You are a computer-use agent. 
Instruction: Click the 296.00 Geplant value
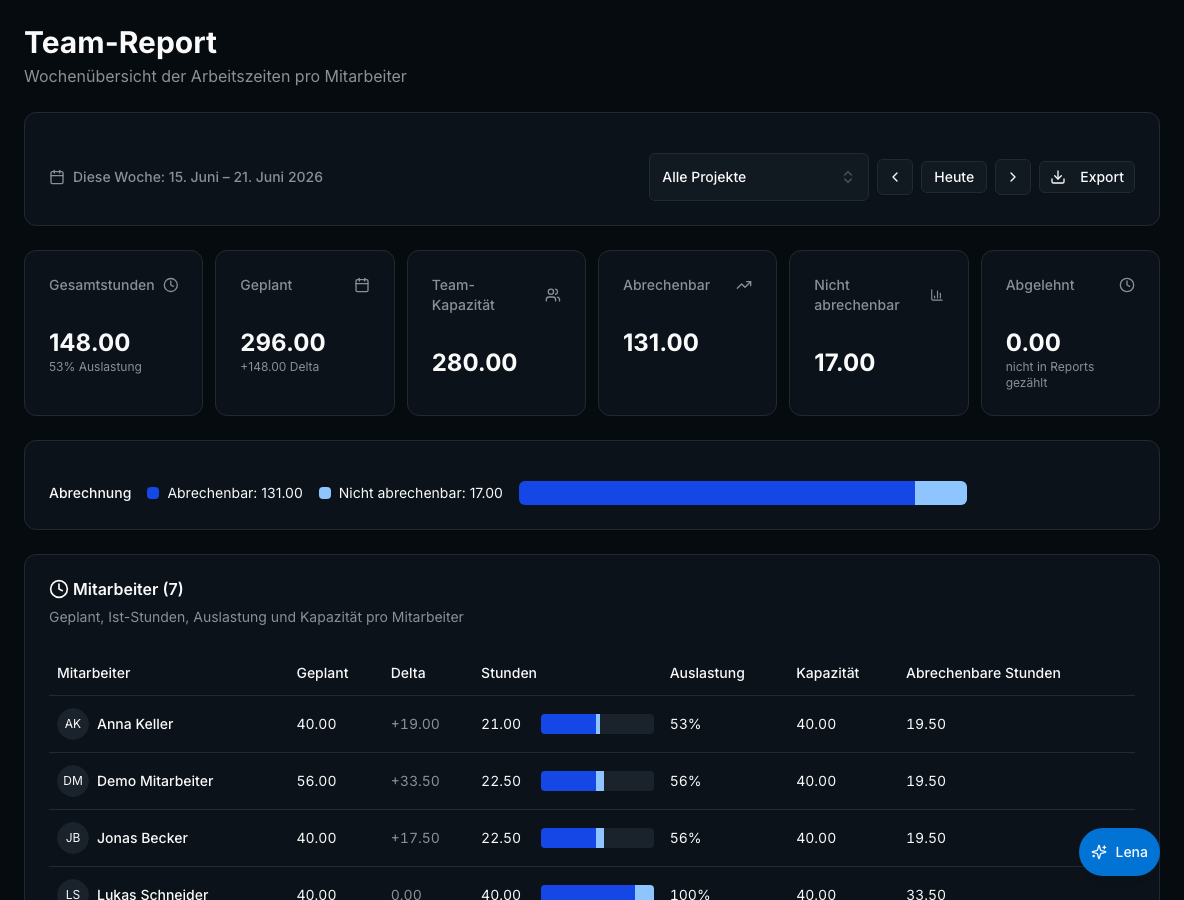[x=282, y=343]
